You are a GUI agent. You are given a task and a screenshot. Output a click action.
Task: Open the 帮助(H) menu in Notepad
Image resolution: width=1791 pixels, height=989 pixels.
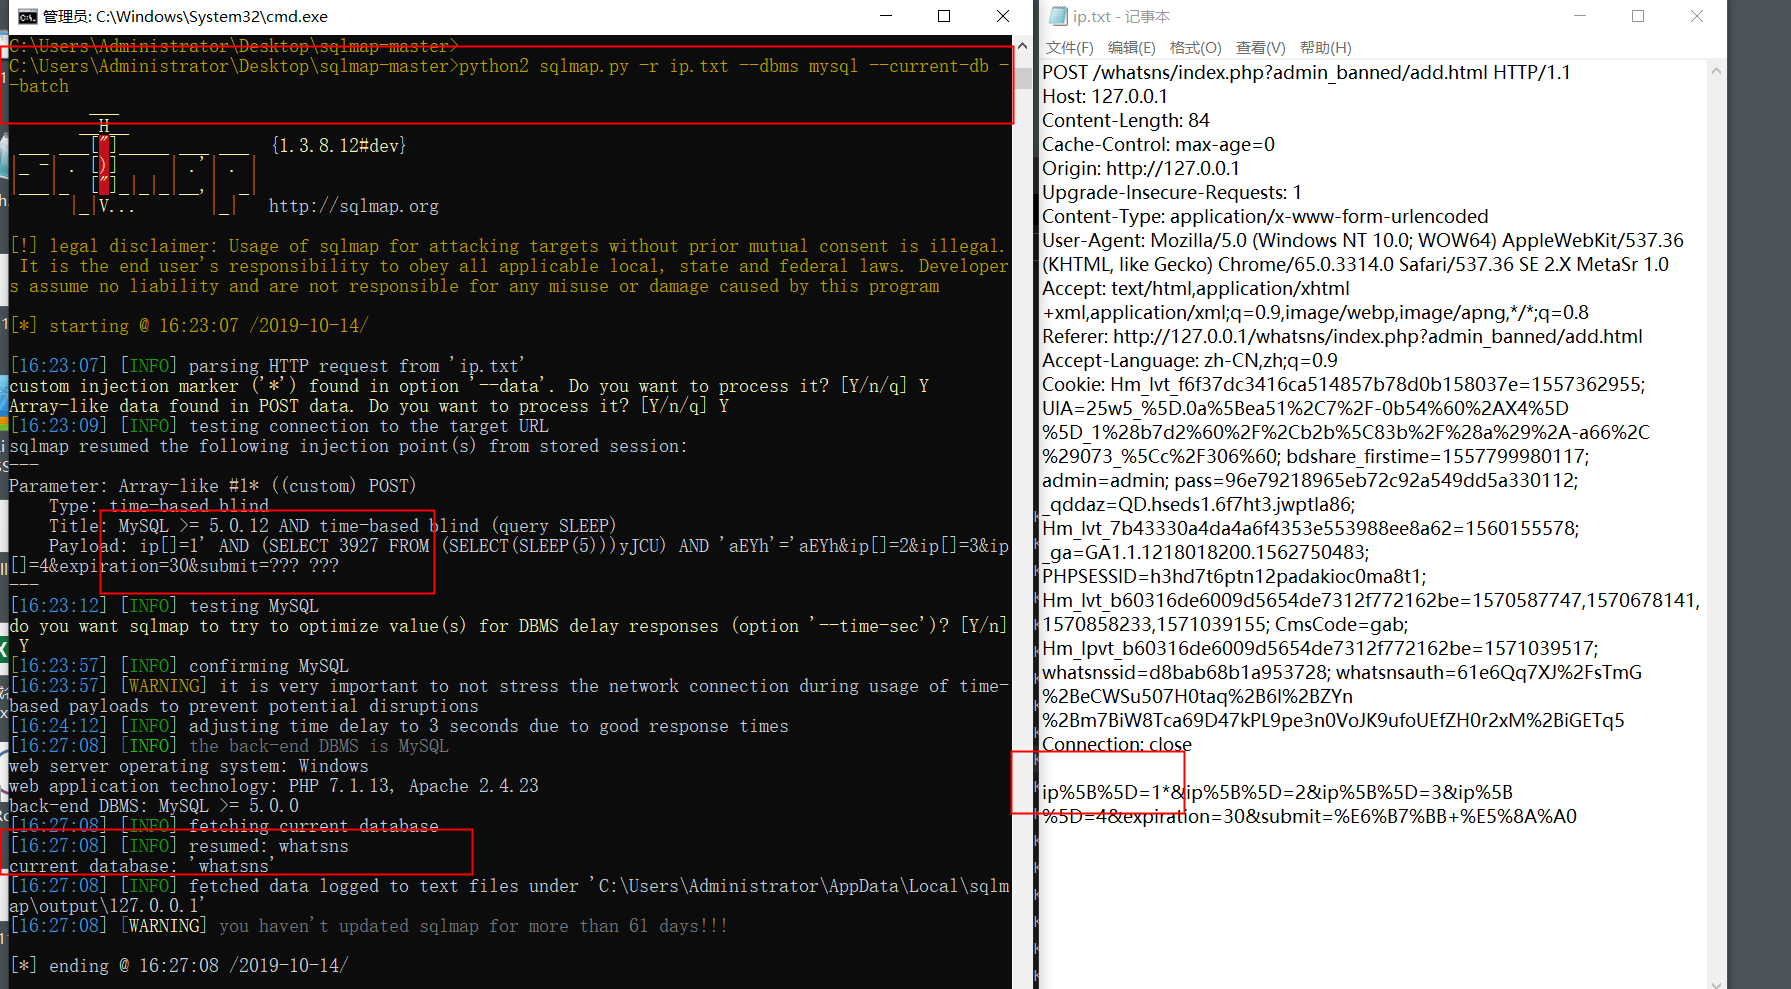(x=1325, y=48)
